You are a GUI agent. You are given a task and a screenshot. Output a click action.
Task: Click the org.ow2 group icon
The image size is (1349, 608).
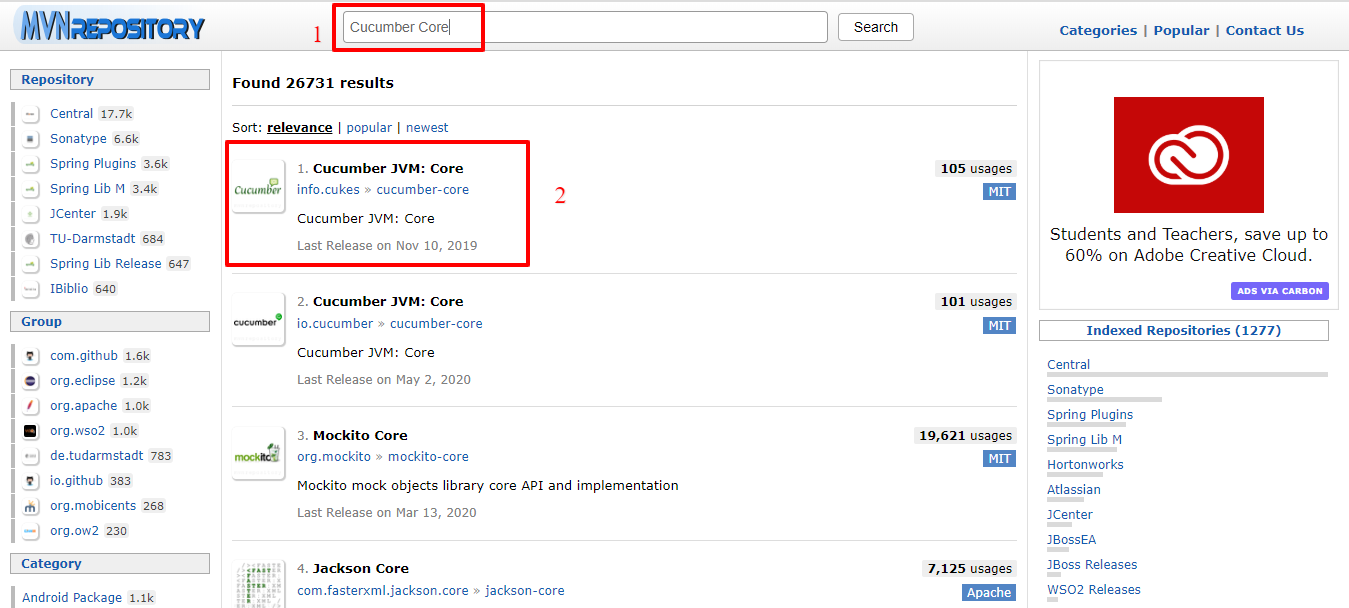coord(31,531)
